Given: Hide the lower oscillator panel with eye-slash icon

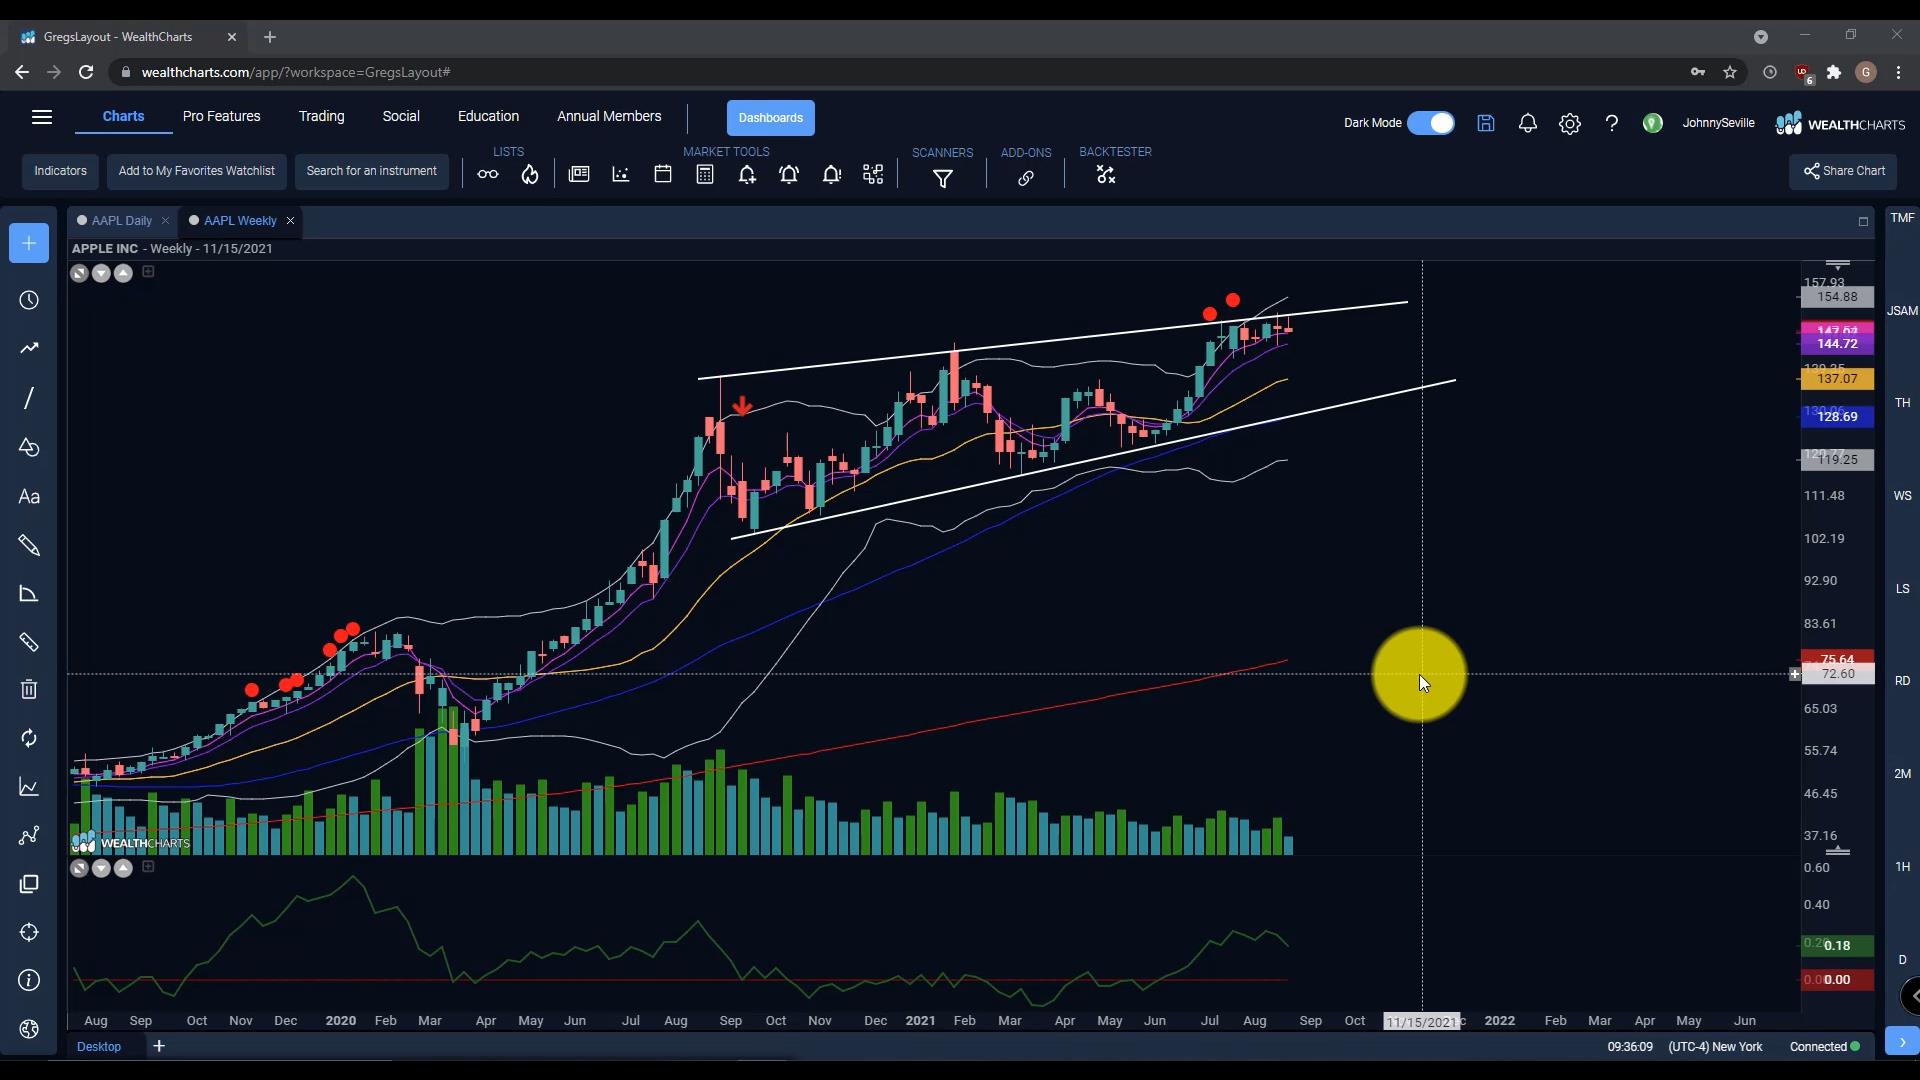Looking at the screenshot, I should pos(79,868).
